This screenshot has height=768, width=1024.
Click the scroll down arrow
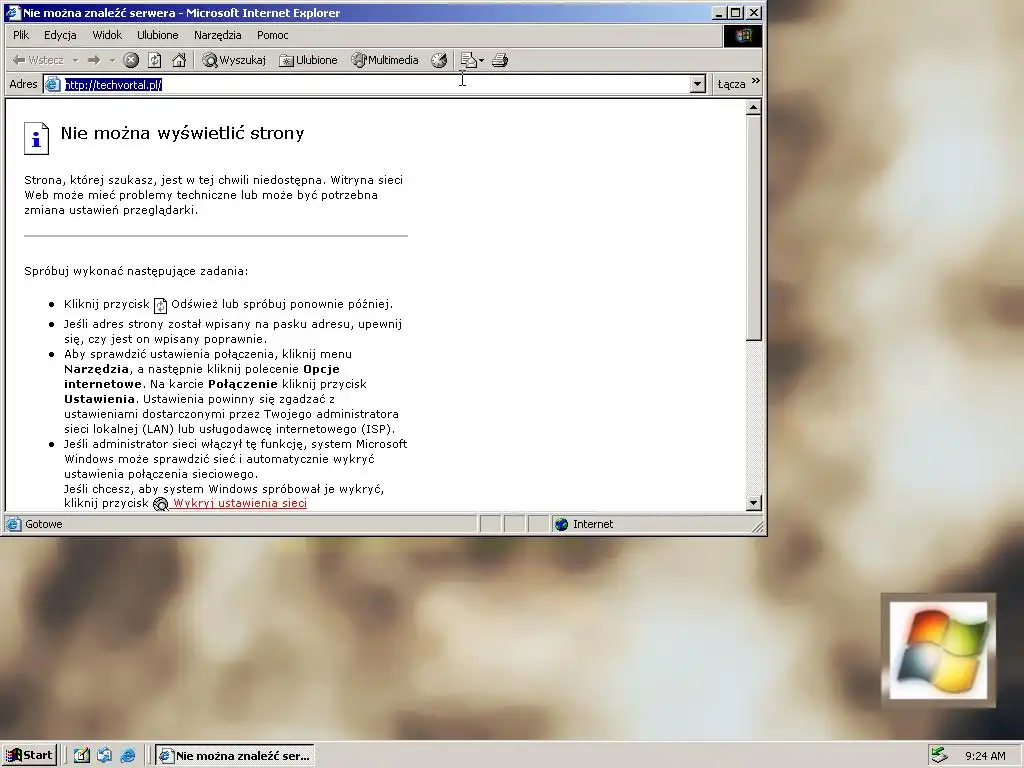coord(753,503)
